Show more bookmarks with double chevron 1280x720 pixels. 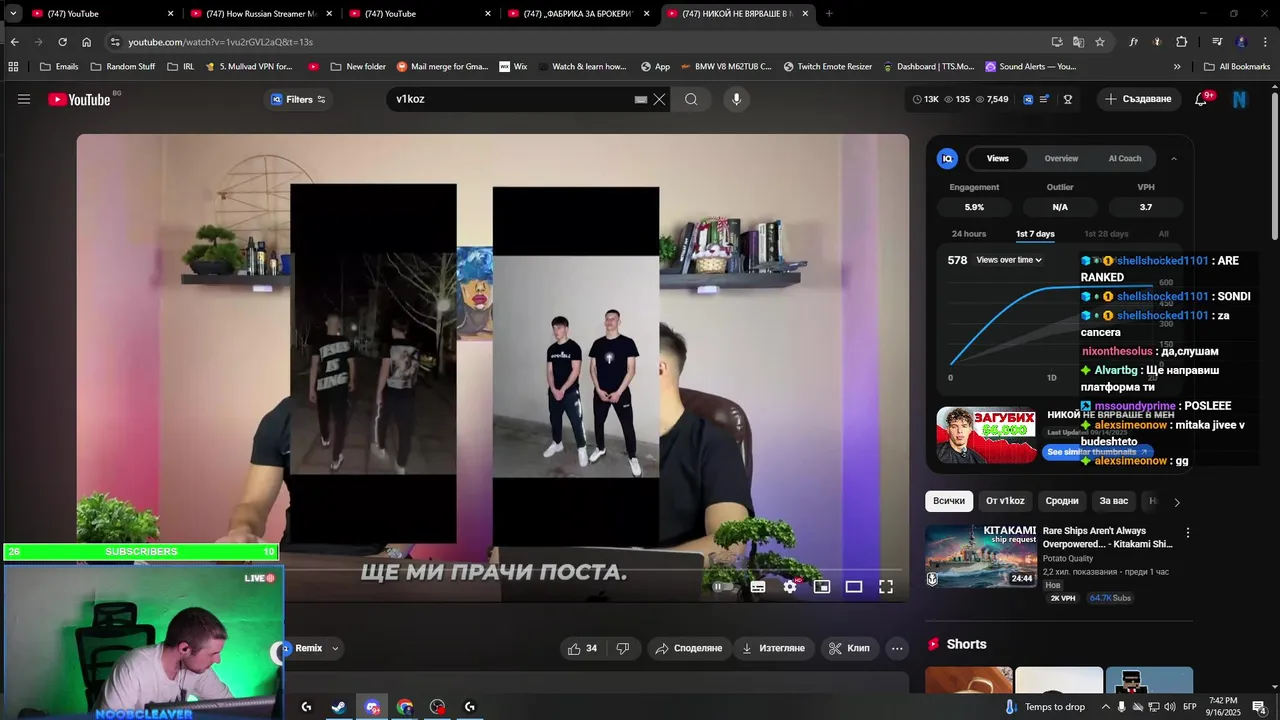[x=1177, y=67]
